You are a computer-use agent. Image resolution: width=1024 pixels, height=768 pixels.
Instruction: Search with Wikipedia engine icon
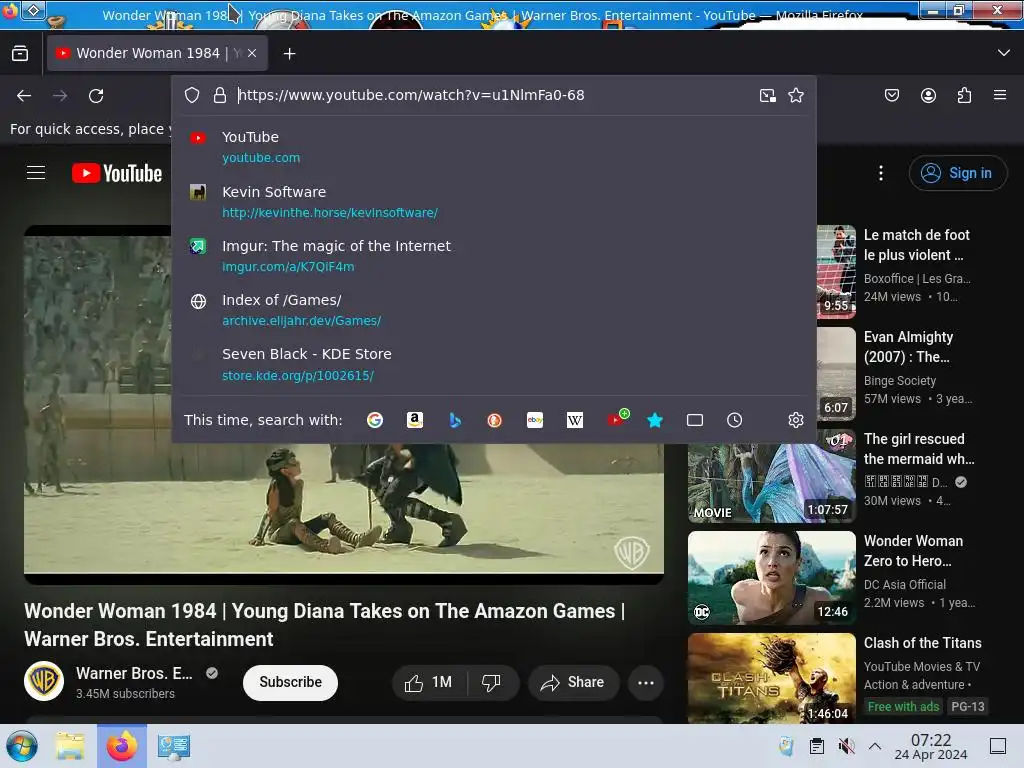(575, 420)
